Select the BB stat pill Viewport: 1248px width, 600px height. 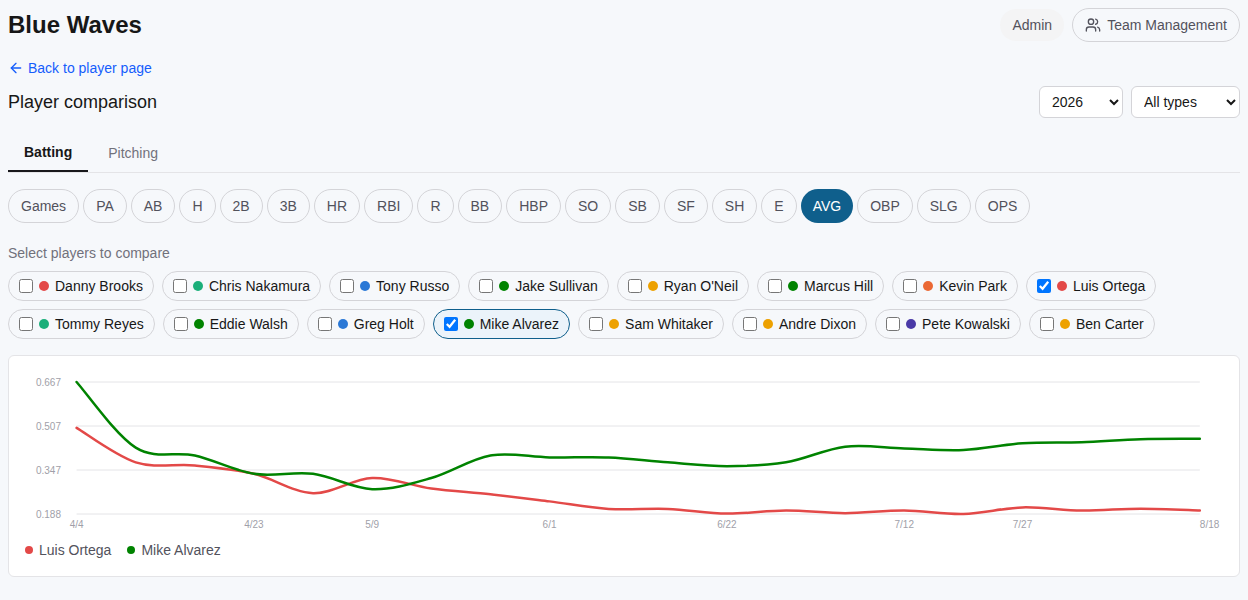coord(480,206)
